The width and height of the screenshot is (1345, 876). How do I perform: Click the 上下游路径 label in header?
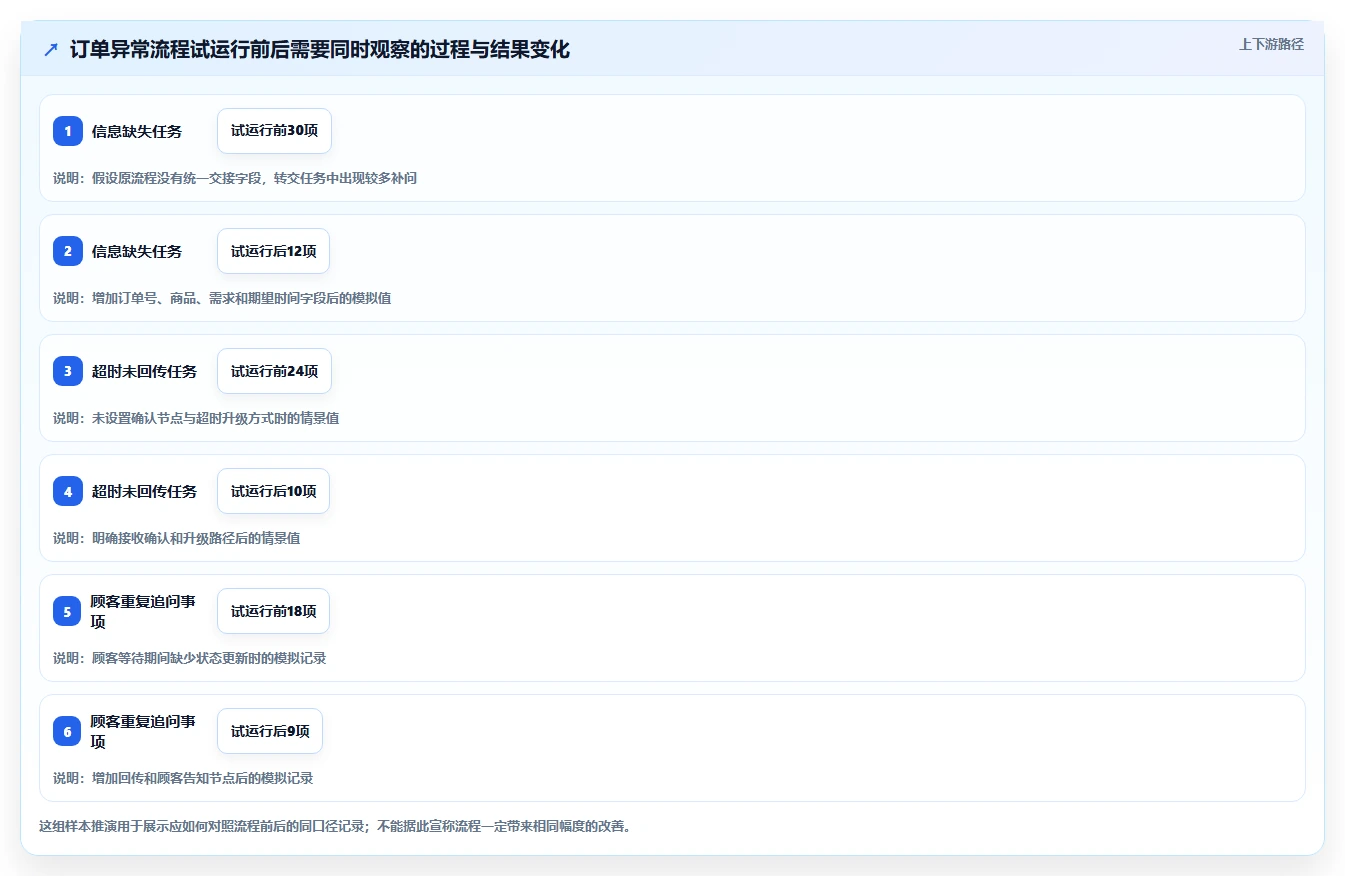pos(1271,44)
